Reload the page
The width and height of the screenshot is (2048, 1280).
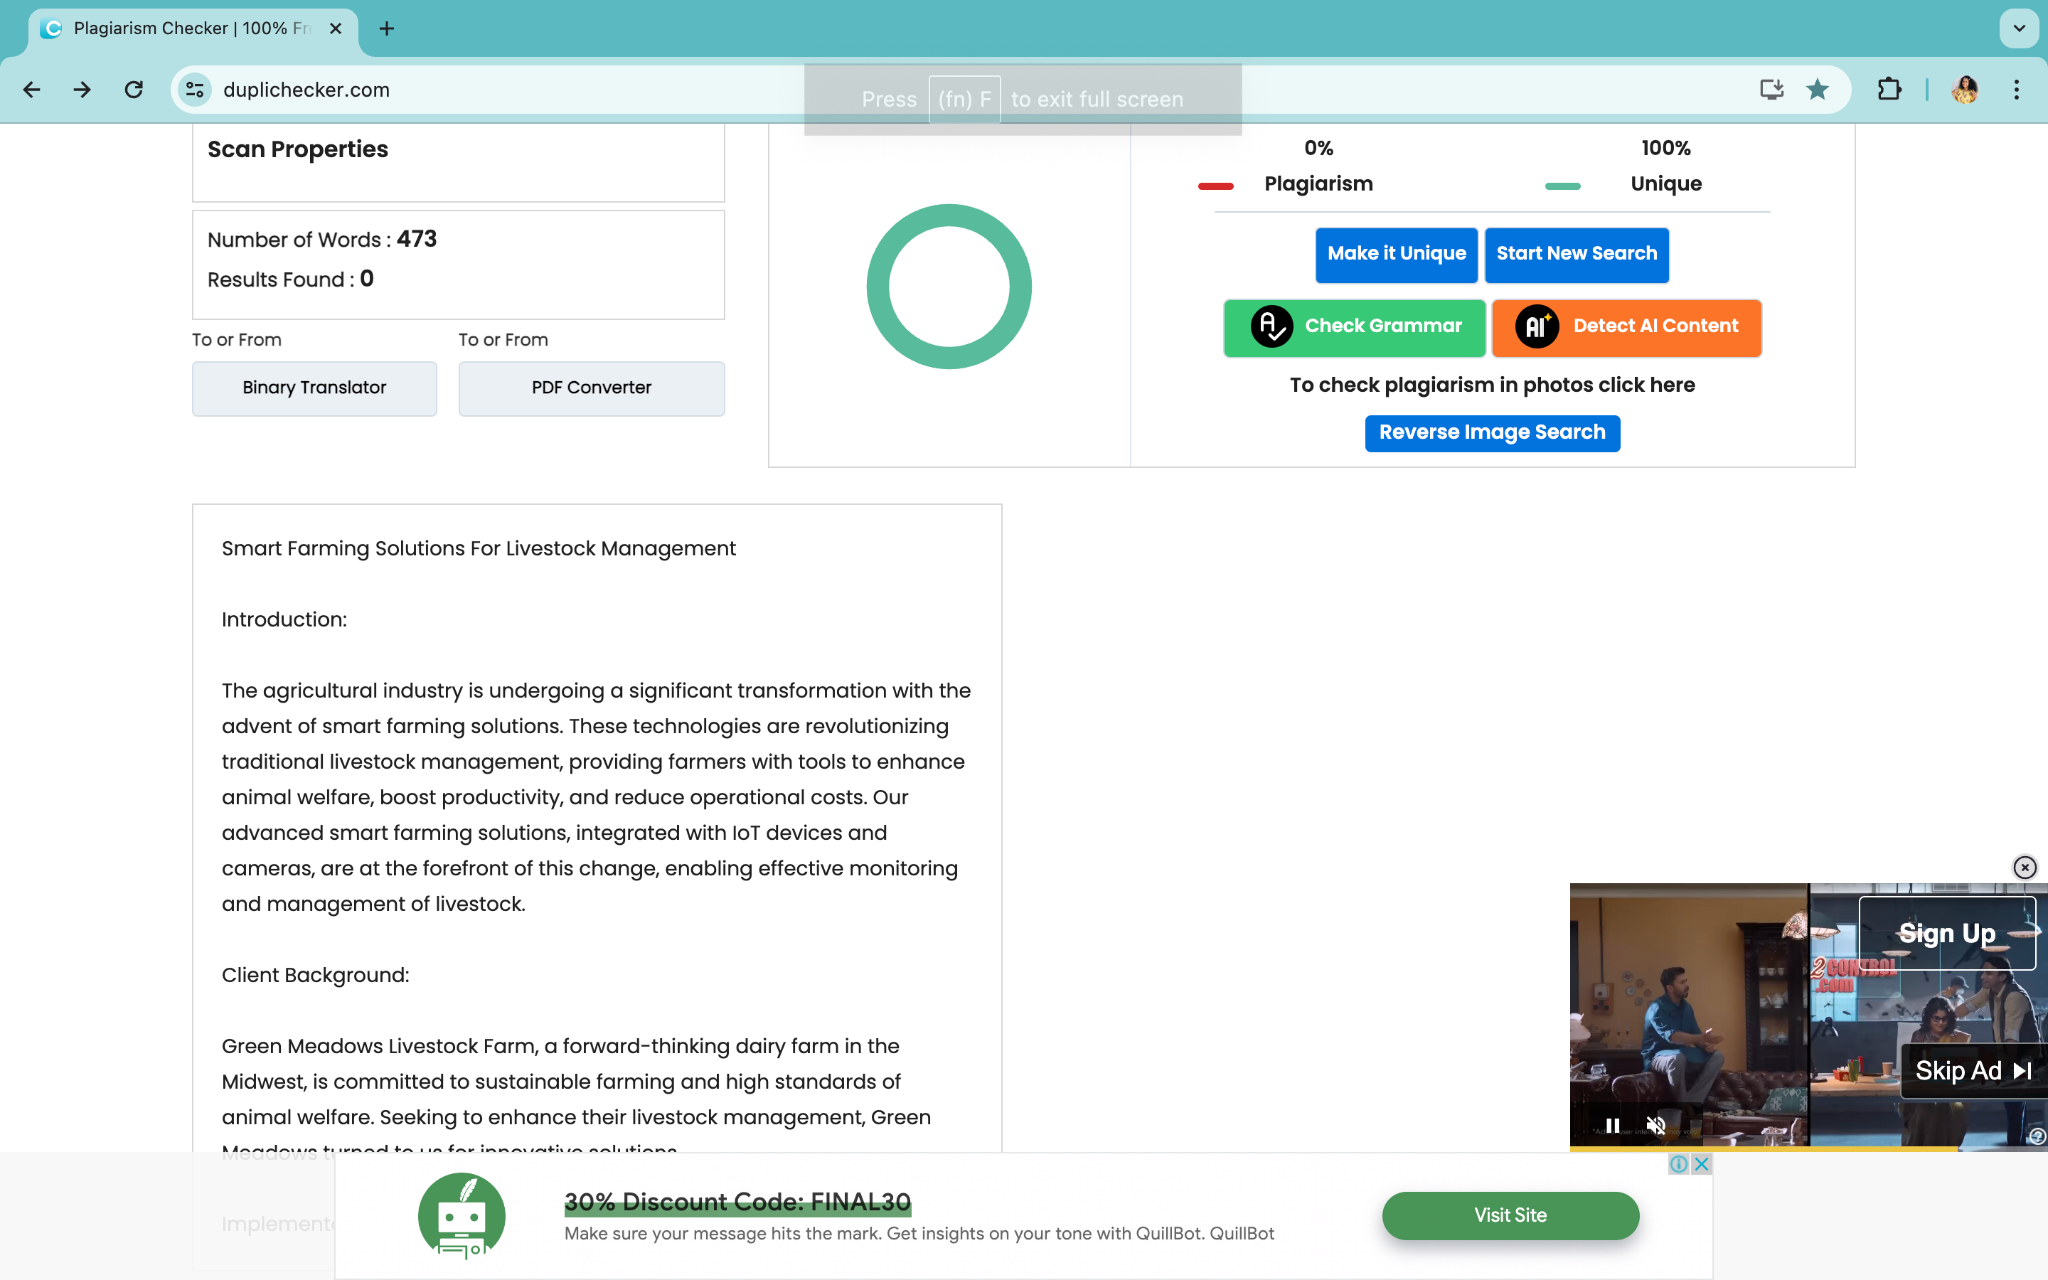133,89
